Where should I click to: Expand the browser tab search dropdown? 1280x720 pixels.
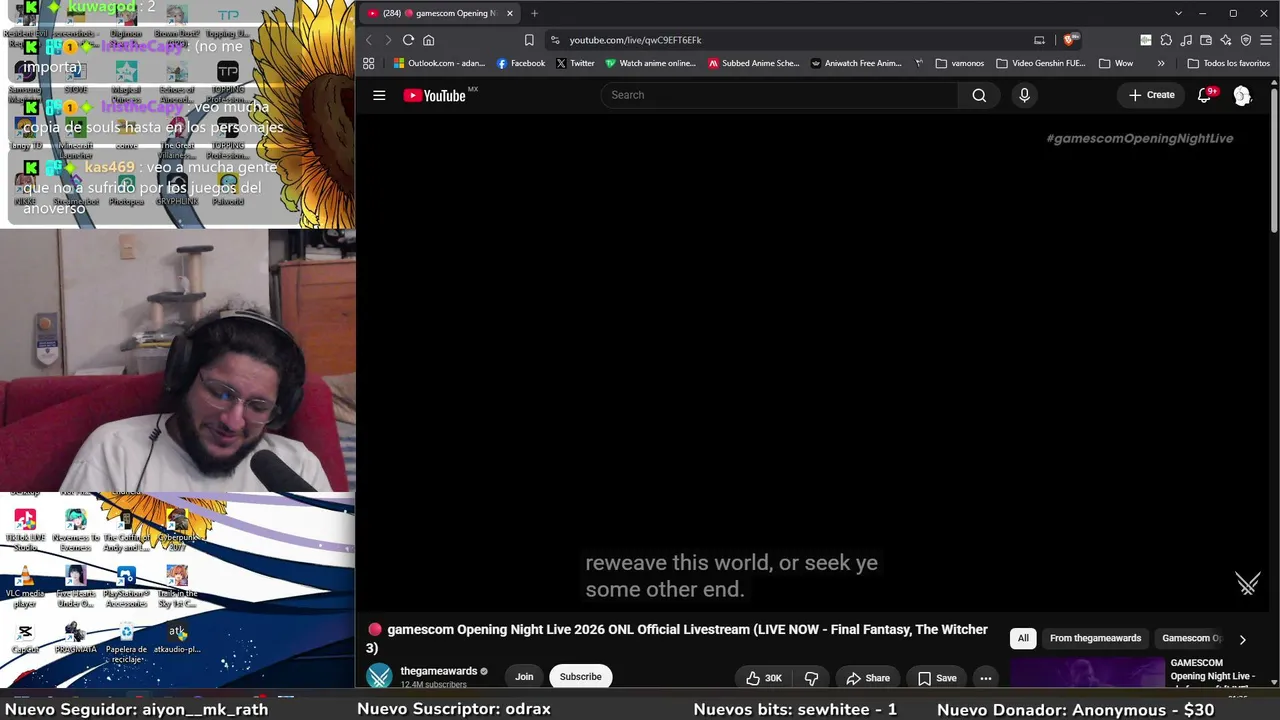click(1178, 13)
